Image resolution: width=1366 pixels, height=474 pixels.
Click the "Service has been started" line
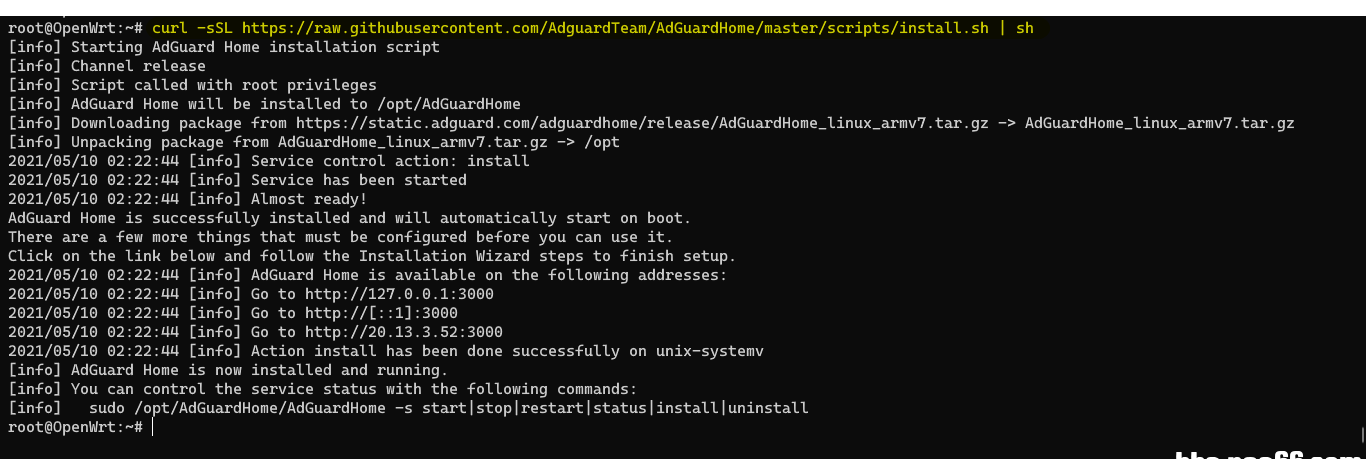359,180
